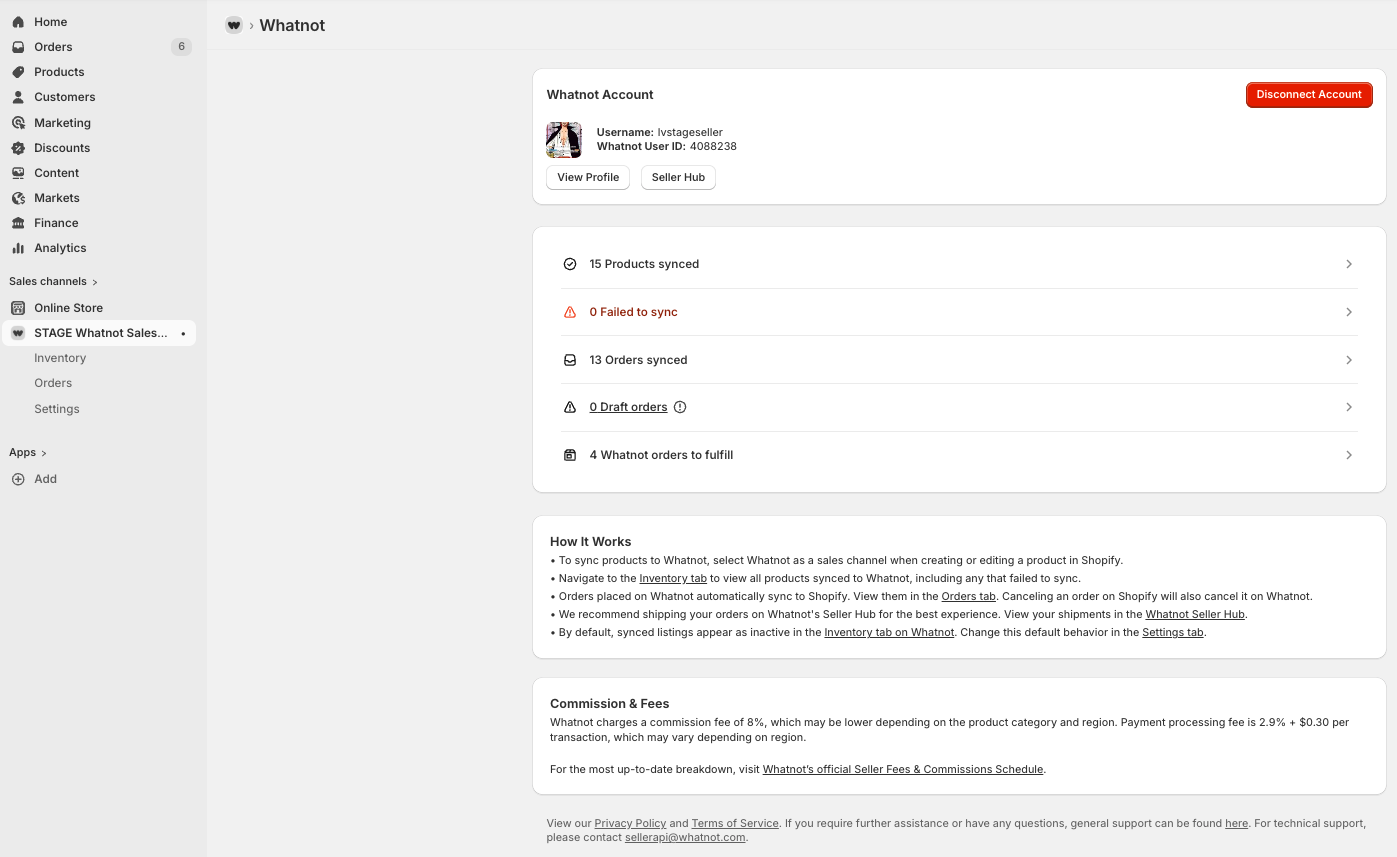Open Settings under Whatnot sales channel
Image resolution: width=1397 pixels, height=857 pixels.
click(57, 409)
